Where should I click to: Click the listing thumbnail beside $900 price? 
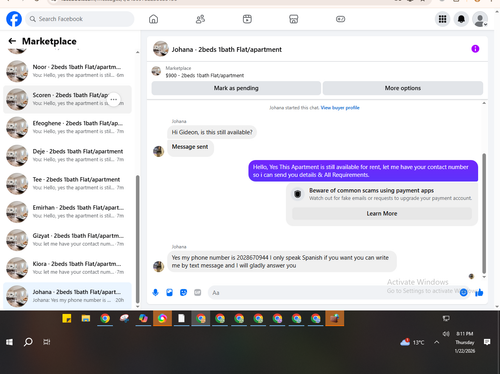(x=156, y=71)
